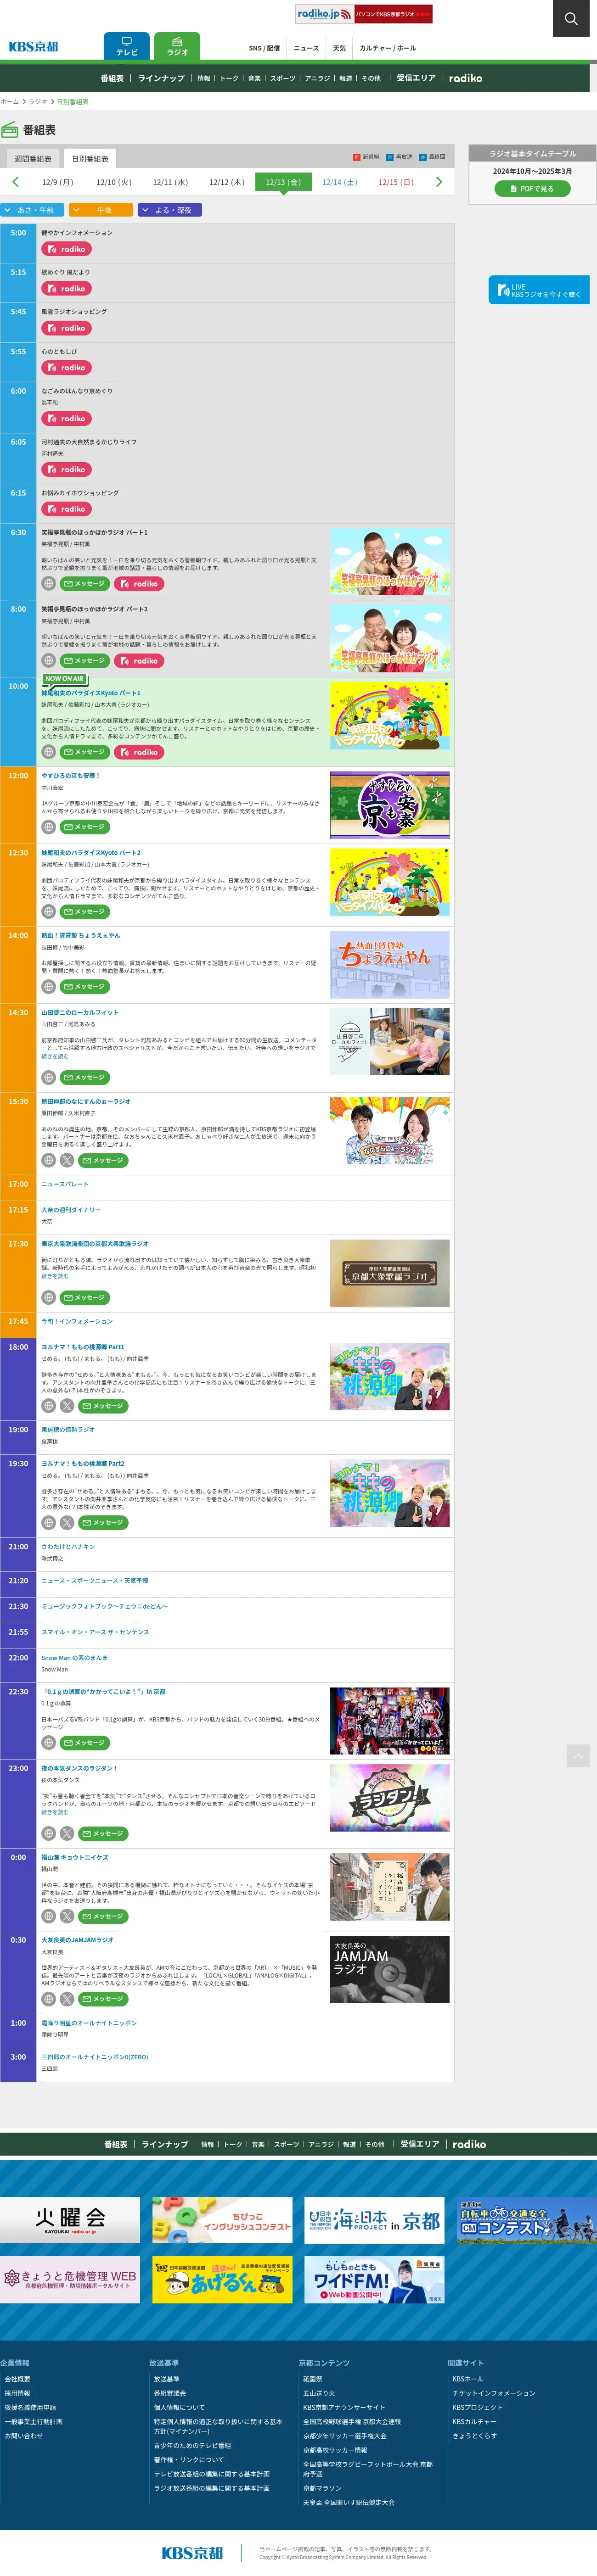The height and width of the screenshot is (2576, 597).
Task: Expand 続きを読む for 夜の本気ダンスのラジダン！
Action: tap(55, 1812)
